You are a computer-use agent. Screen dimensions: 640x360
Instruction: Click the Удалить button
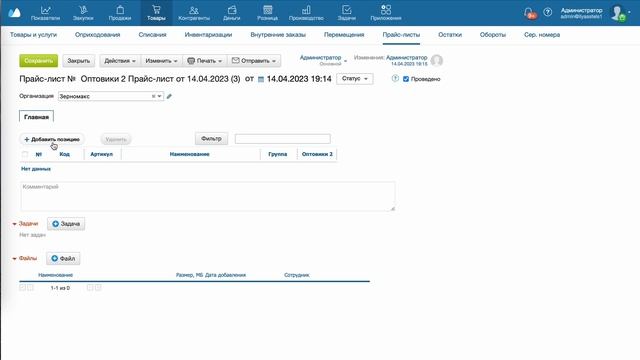pyautogui.click(x=116, y=139)
